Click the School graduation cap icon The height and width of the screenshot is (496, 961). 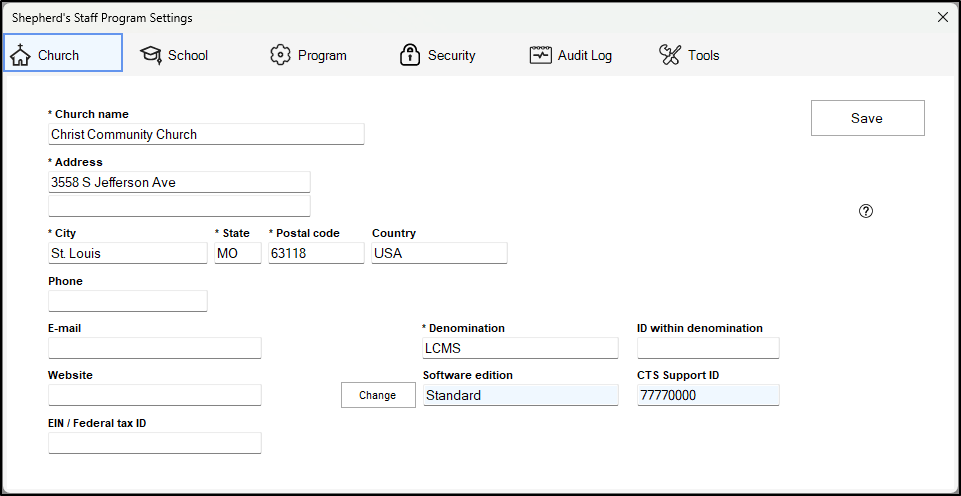(150, 55)
